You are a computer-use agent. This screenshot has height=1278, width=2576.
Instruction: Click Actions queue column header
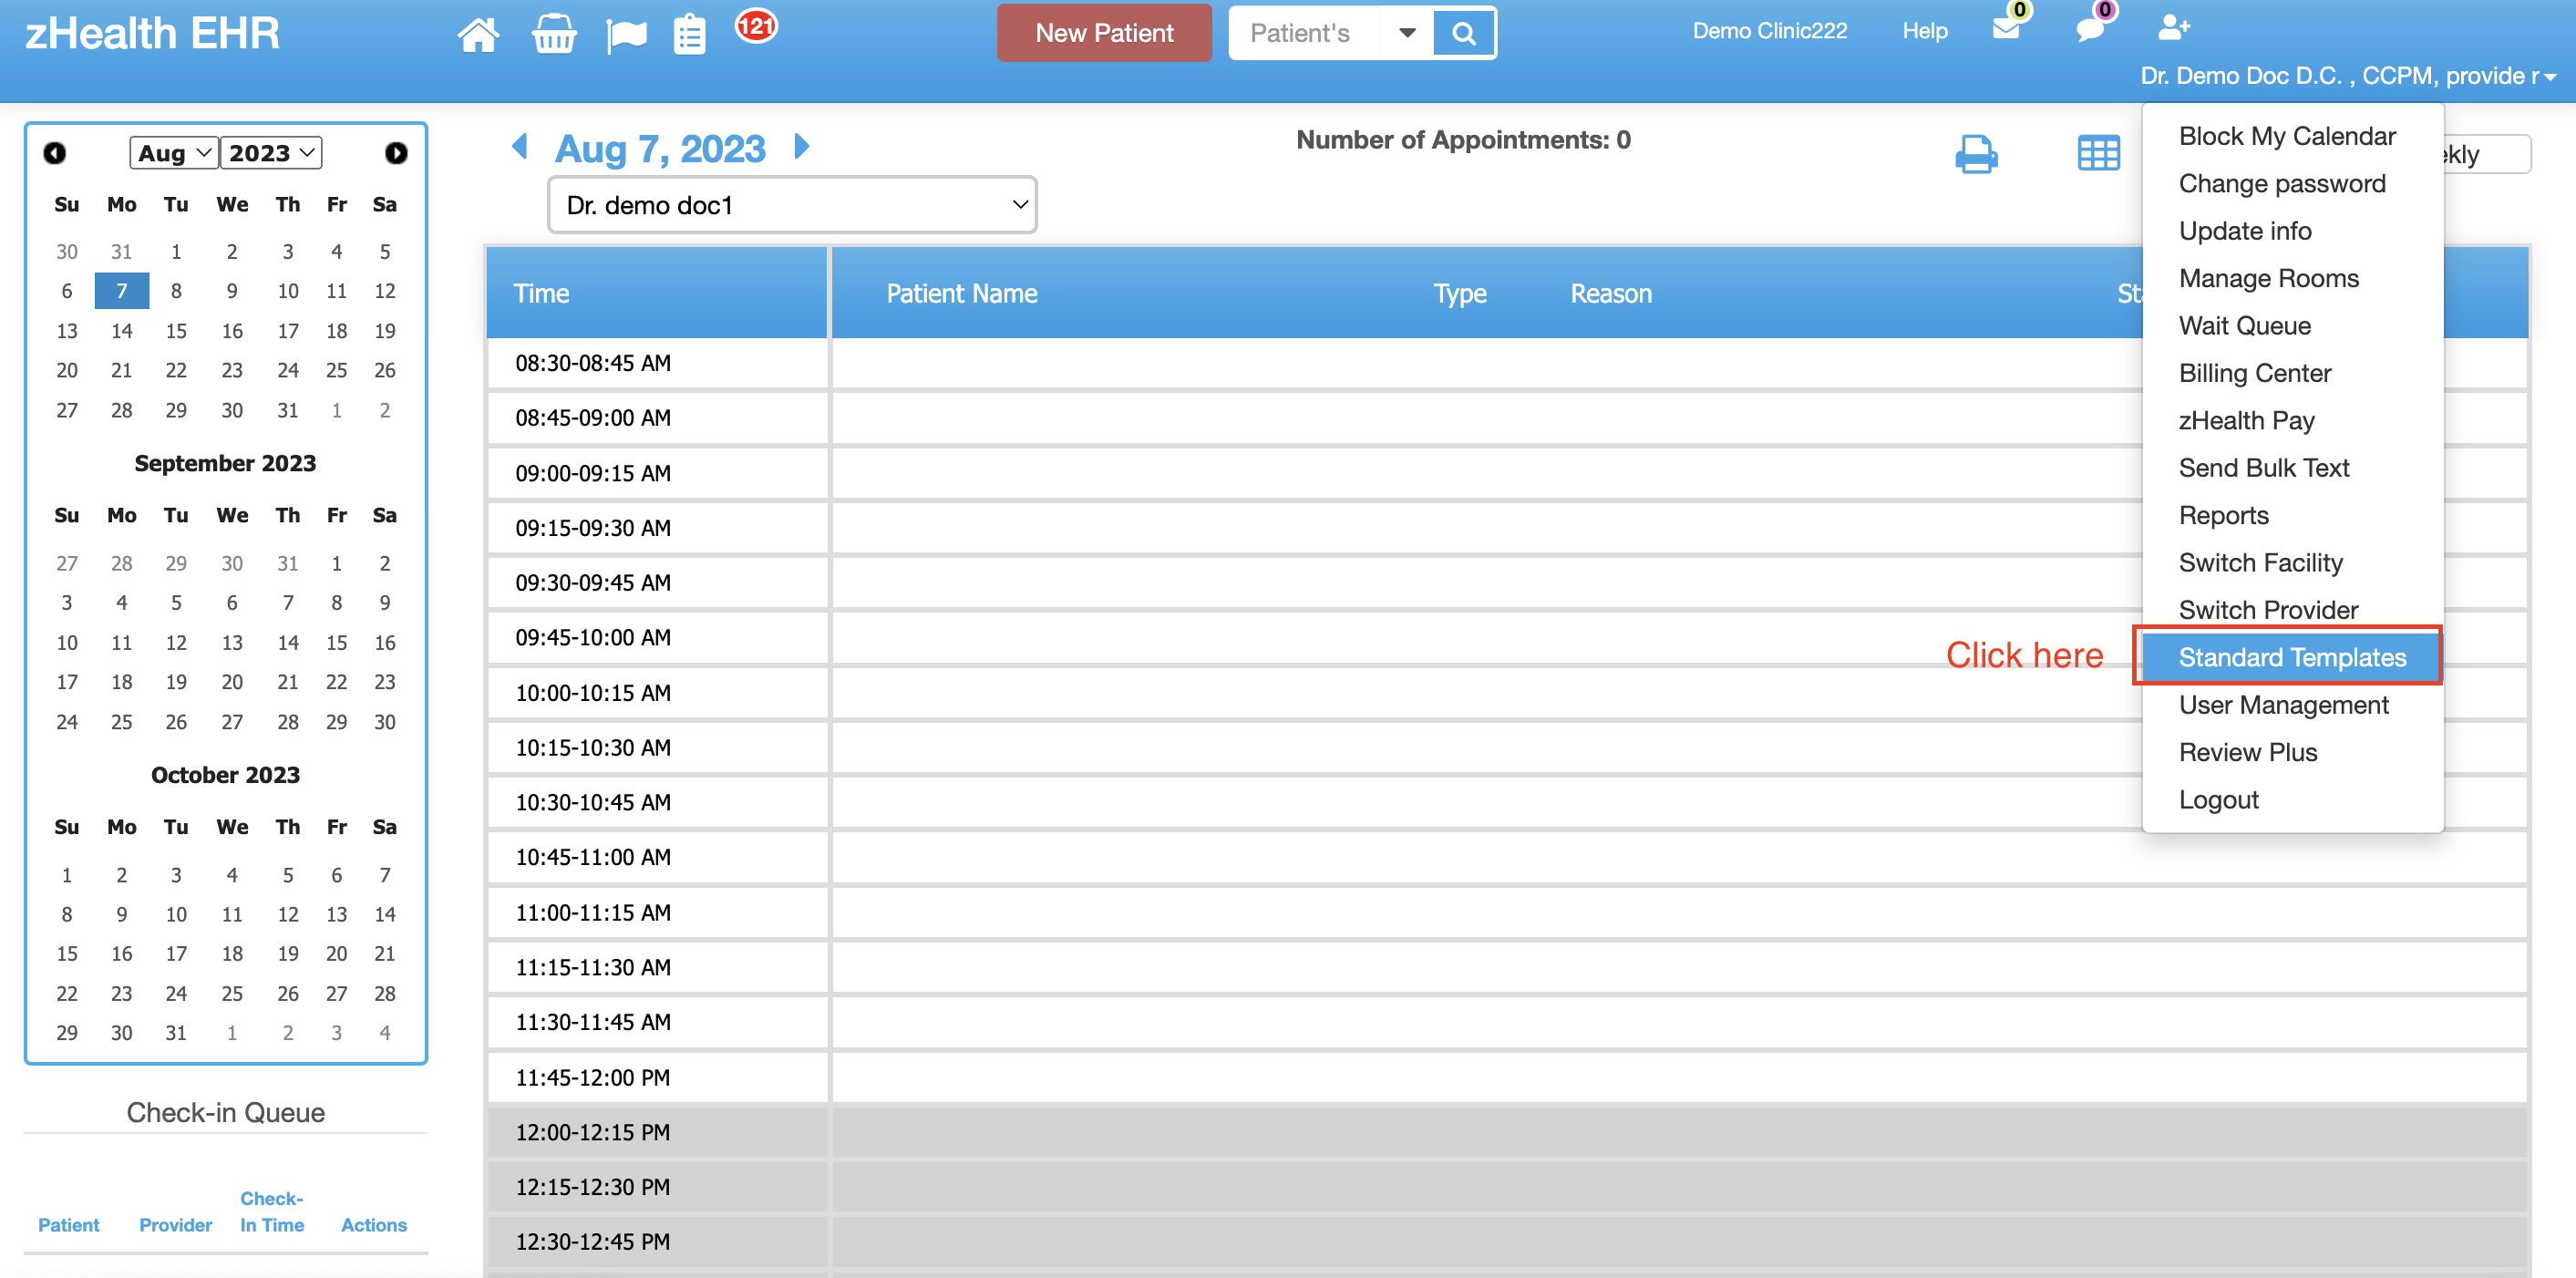click(374, 1225)
